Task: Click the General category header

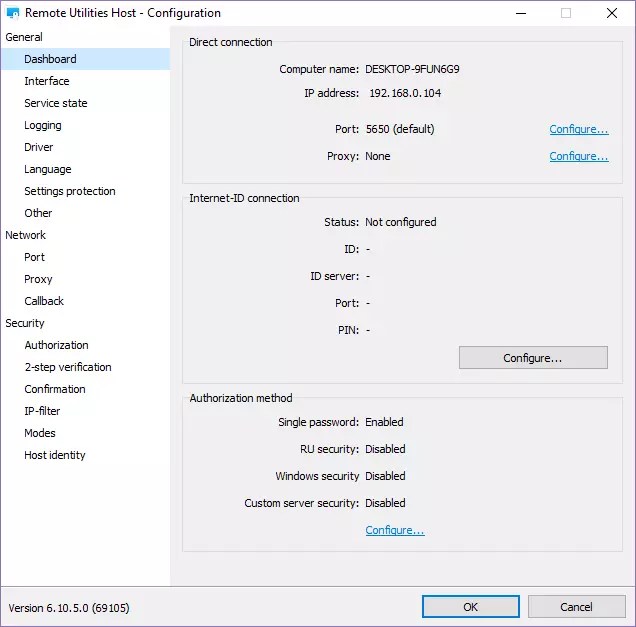Action: [x=24, y=37]
